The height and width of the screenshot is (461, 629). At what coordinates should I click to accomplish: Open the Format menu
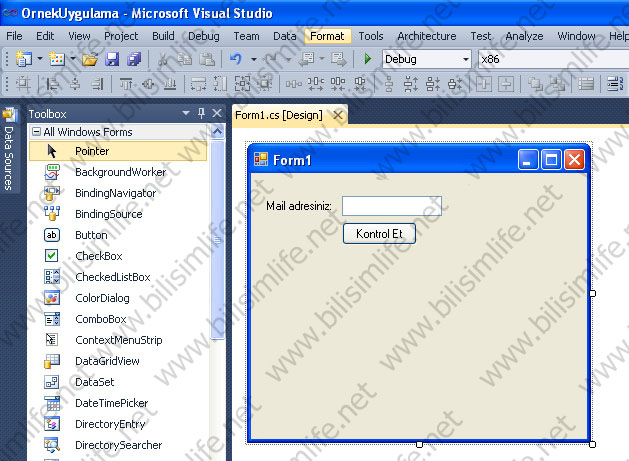[327, 36]
